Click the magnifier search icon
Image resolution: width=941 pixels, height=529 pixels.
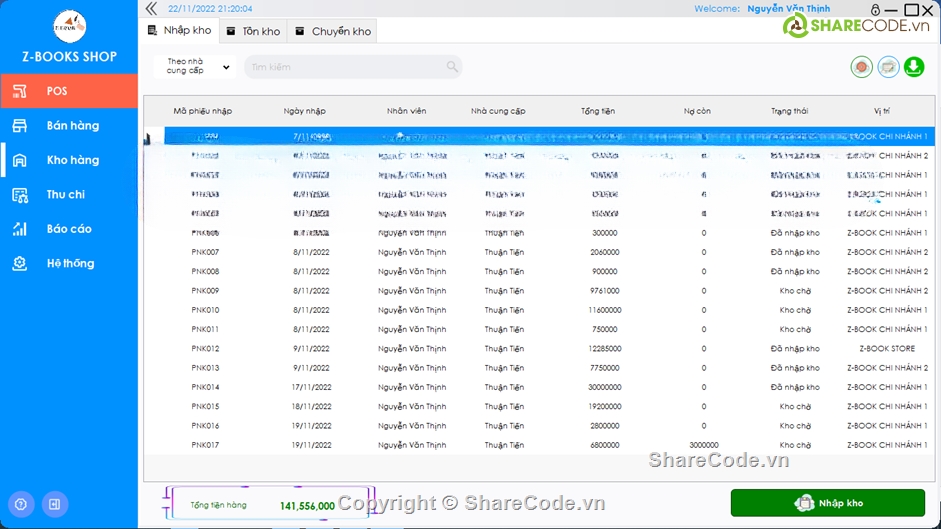tap(452, 67)
